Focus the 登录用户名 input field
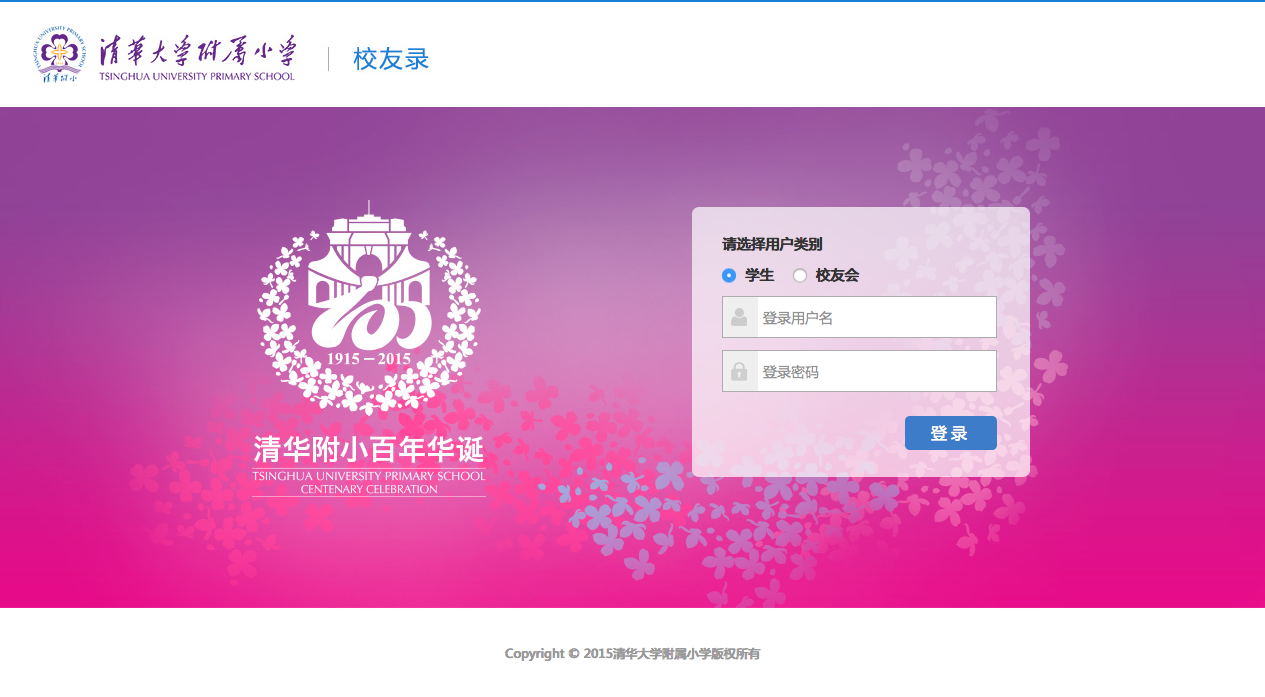 pyautogui.click(x=859, y=317)
